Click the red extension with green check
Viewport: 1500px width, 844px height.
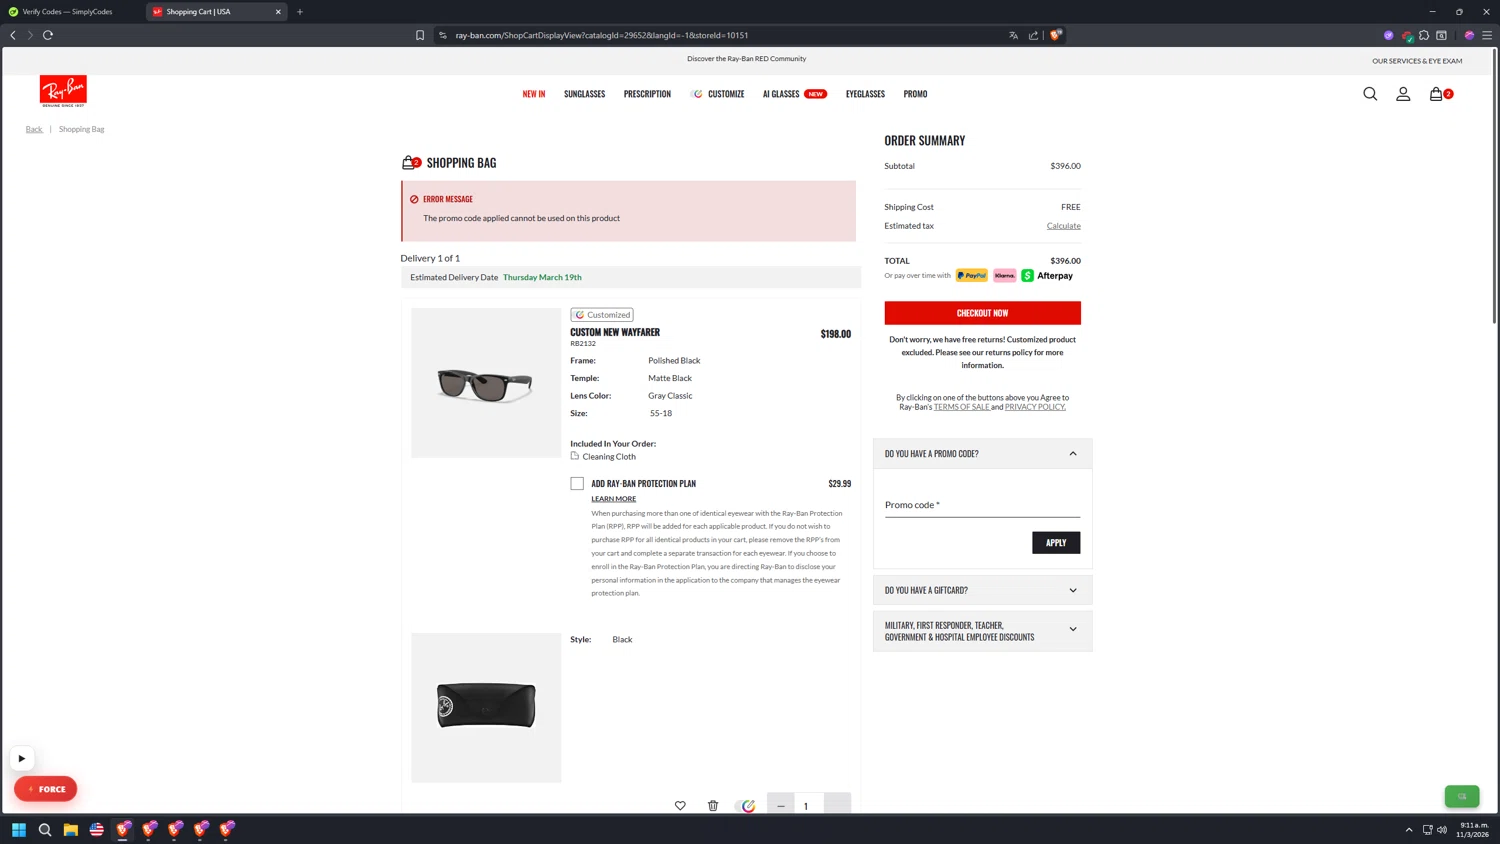click(1407, 36)
